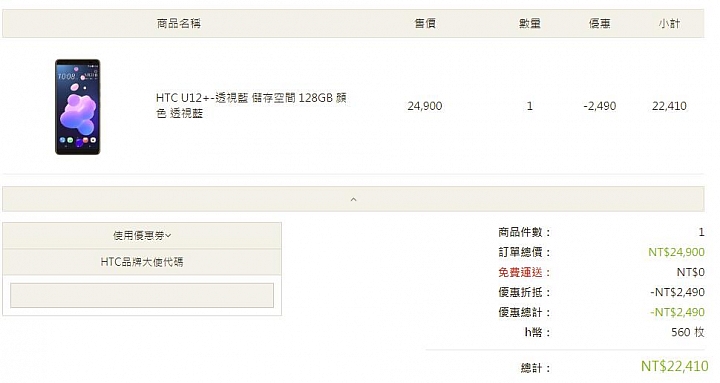
Task: Click the 22,410 subtotal in the product row
Action: click(669, 106)
